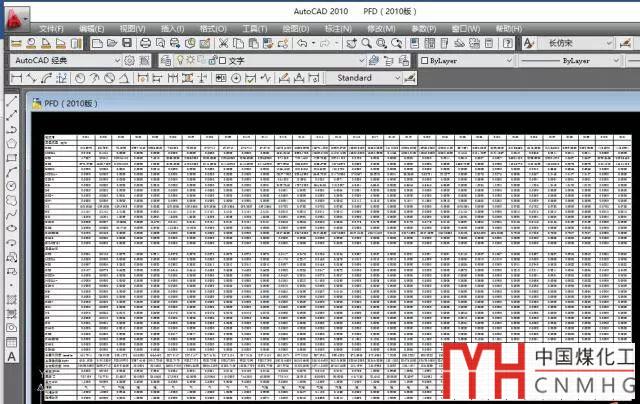Click the Workspace settings gear icon
The height and width of the screenshot is (404, 640).
click(129, 60)
